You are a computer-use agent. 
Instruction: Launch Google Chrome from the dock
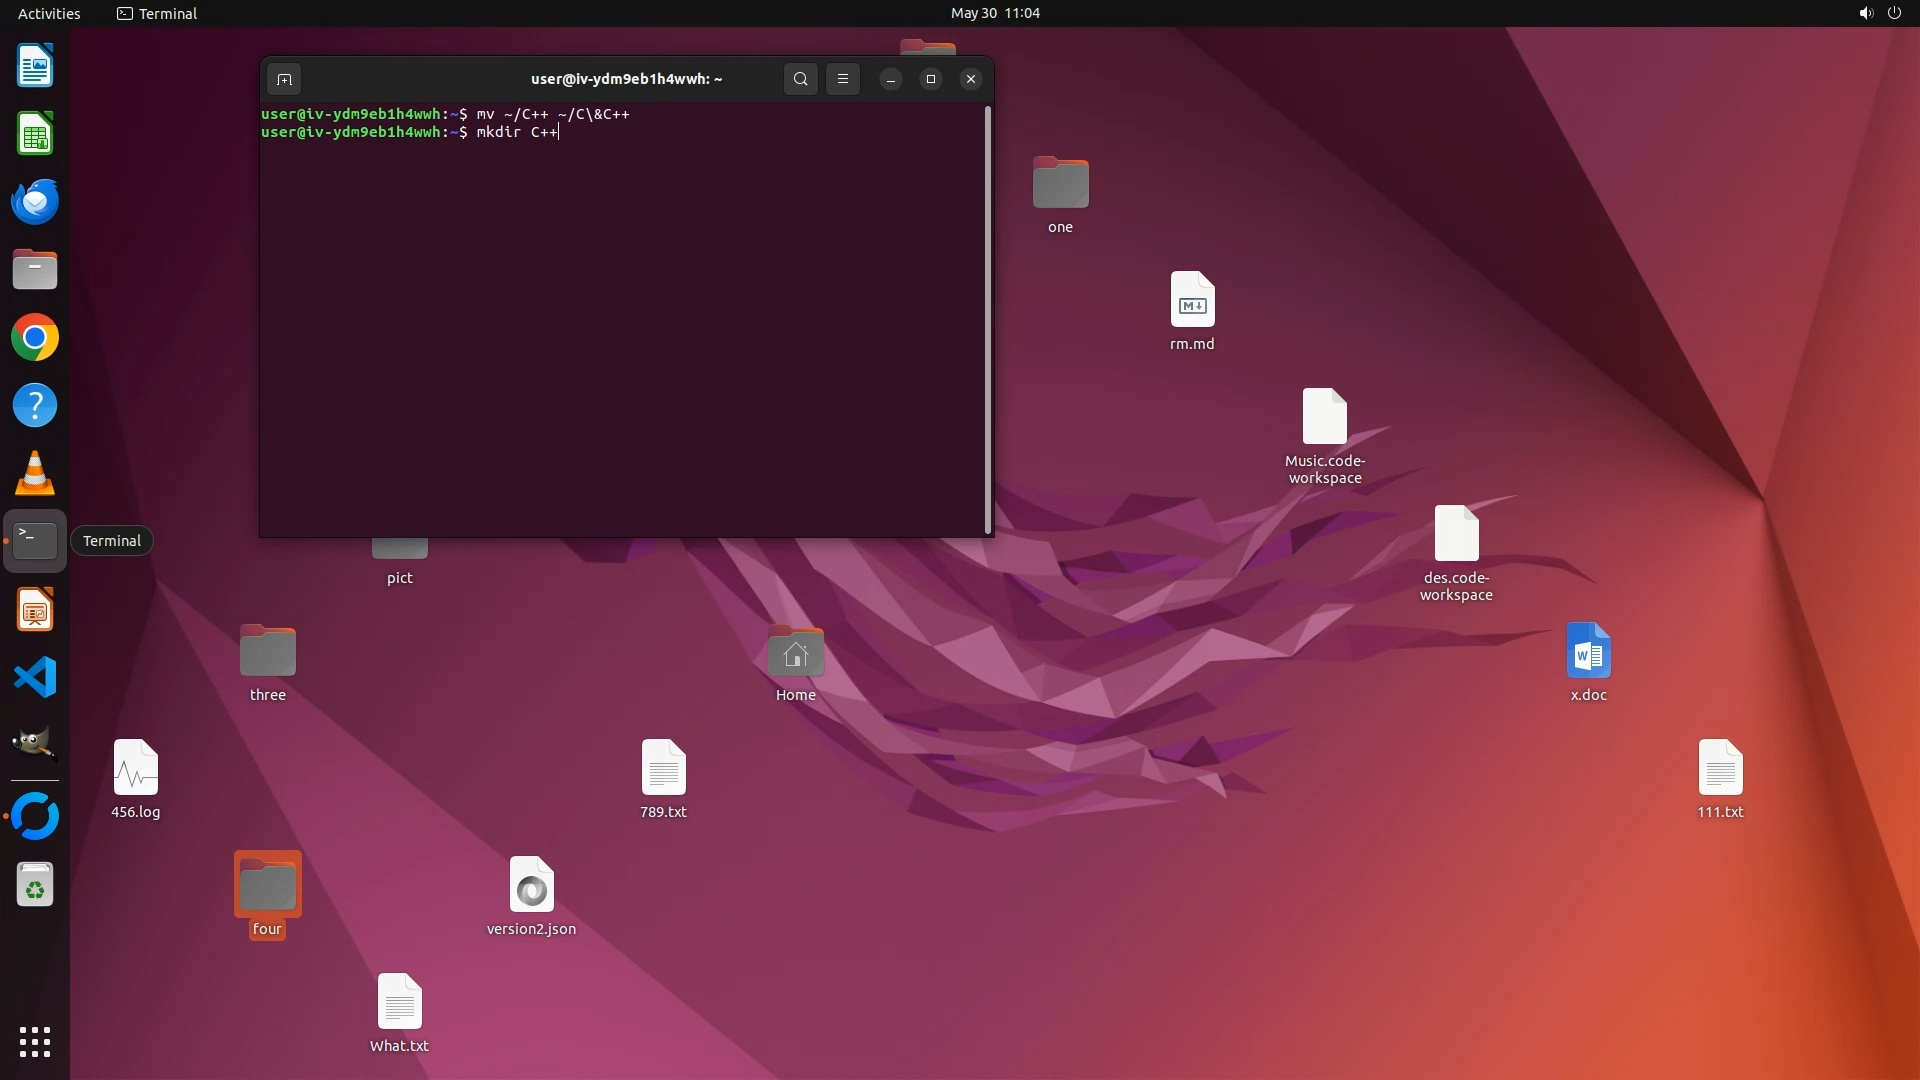pos(35,338)
